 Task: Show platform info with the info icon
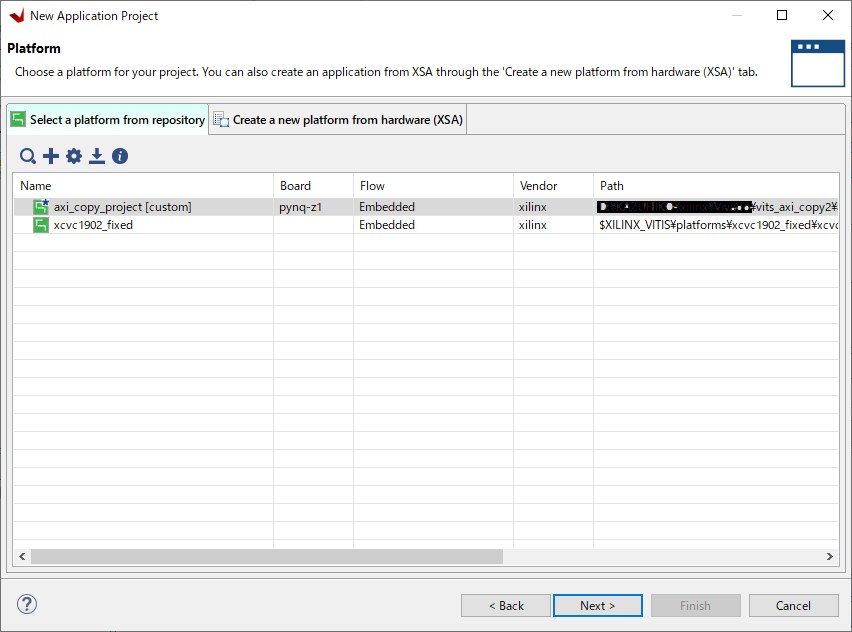point(120,157)
